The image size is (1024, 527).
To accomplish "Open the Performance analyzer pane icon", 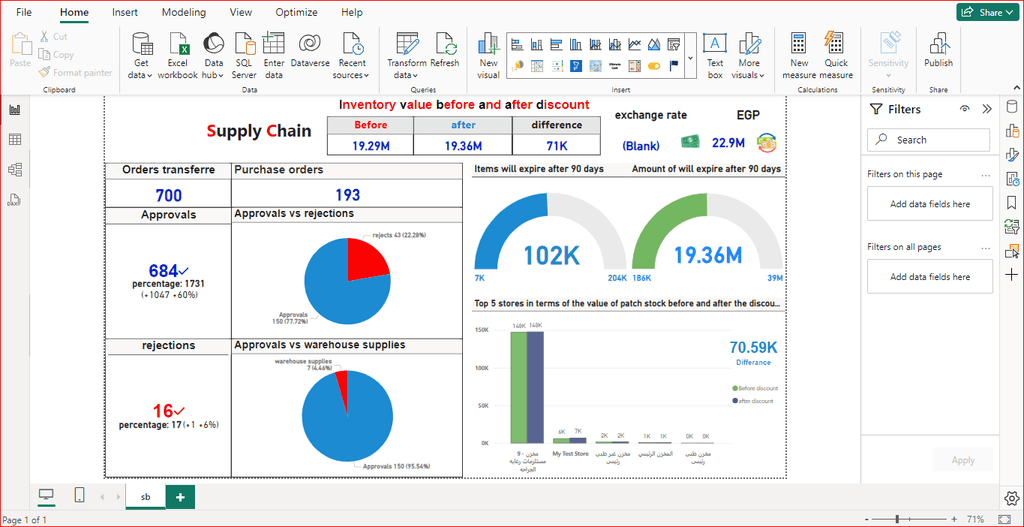I will [x=1012, y=178].
